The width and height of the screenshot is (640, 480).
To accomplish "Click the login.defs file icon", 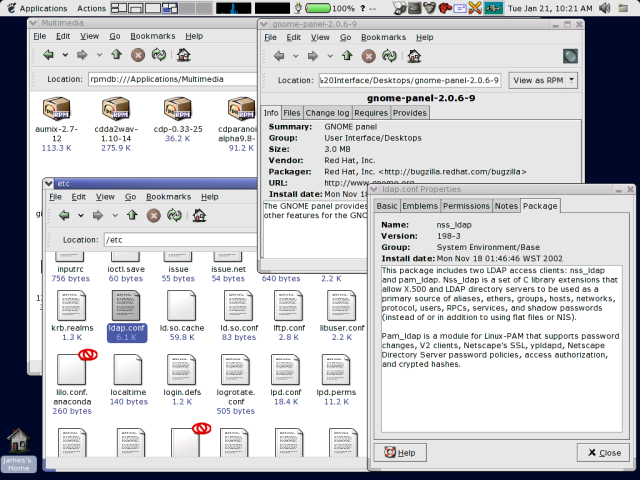I will [182, 369].
